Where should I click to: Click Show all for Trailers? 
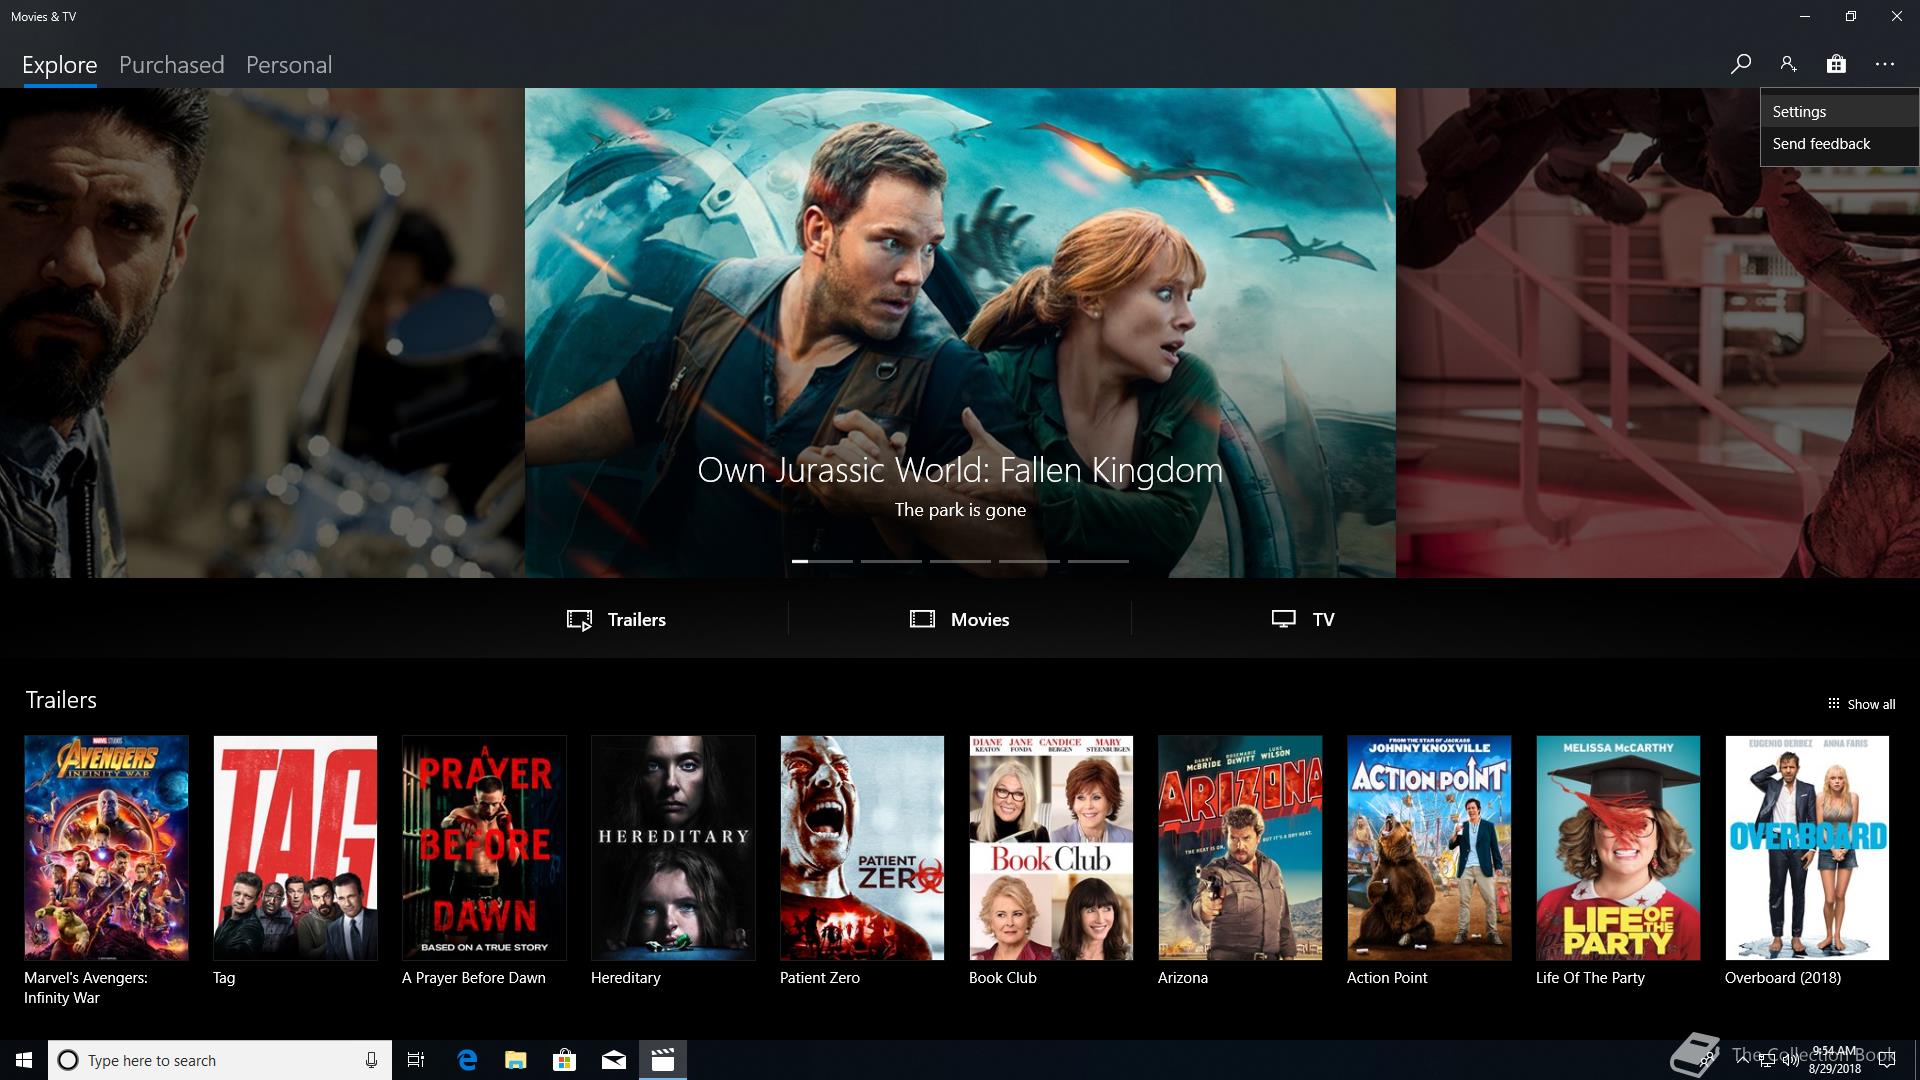(1861, 704)
